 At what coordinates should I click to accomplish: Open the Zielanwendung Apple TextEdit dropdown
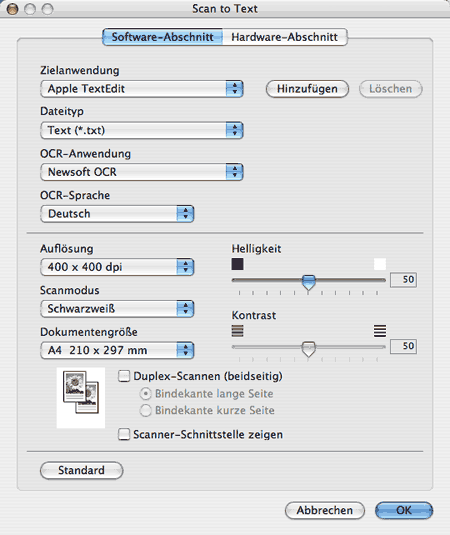pyautogui.click(x=142, y=89)
